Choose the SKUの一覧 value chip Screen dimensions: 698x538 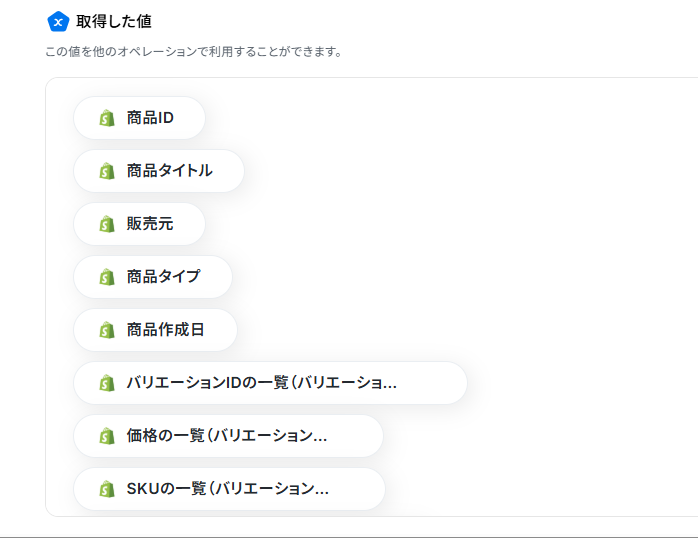(x=229, y=489)
